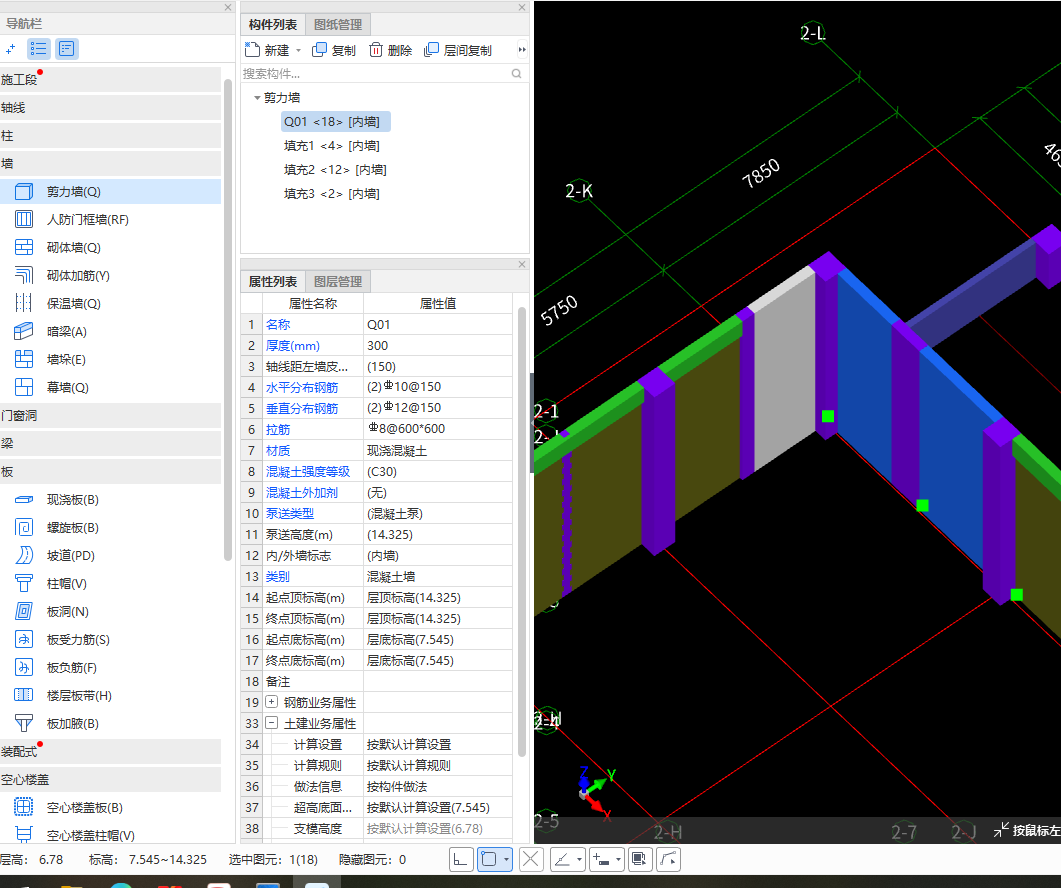Select 保温墙(Q) component type
Viewport: 1061px width, 888px height.
point(73,303)
